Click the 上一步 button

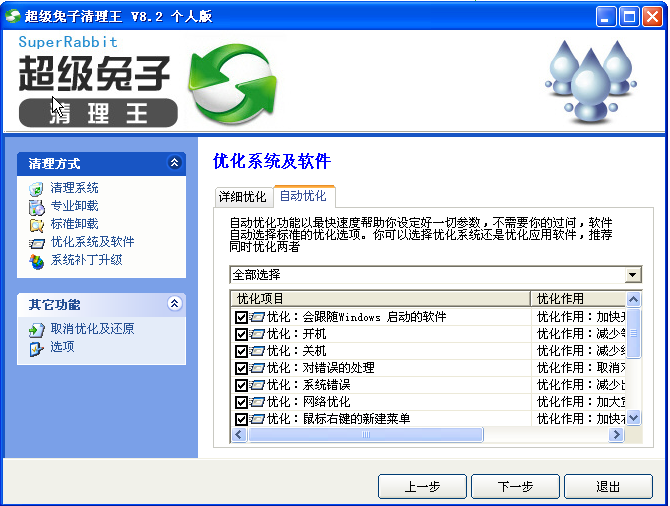[422, 486]
